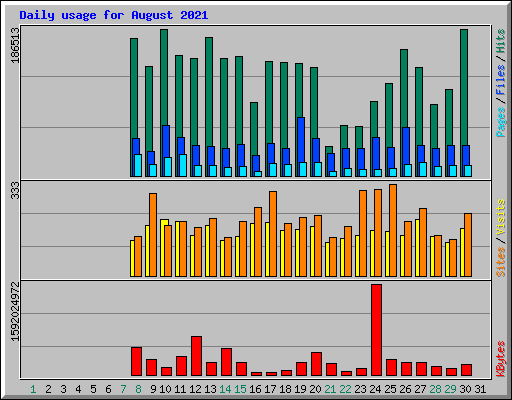Viewport: 512px width, 400px height.
Task: Click green day label 14 on the x-axis
Action: click(225, 389)
